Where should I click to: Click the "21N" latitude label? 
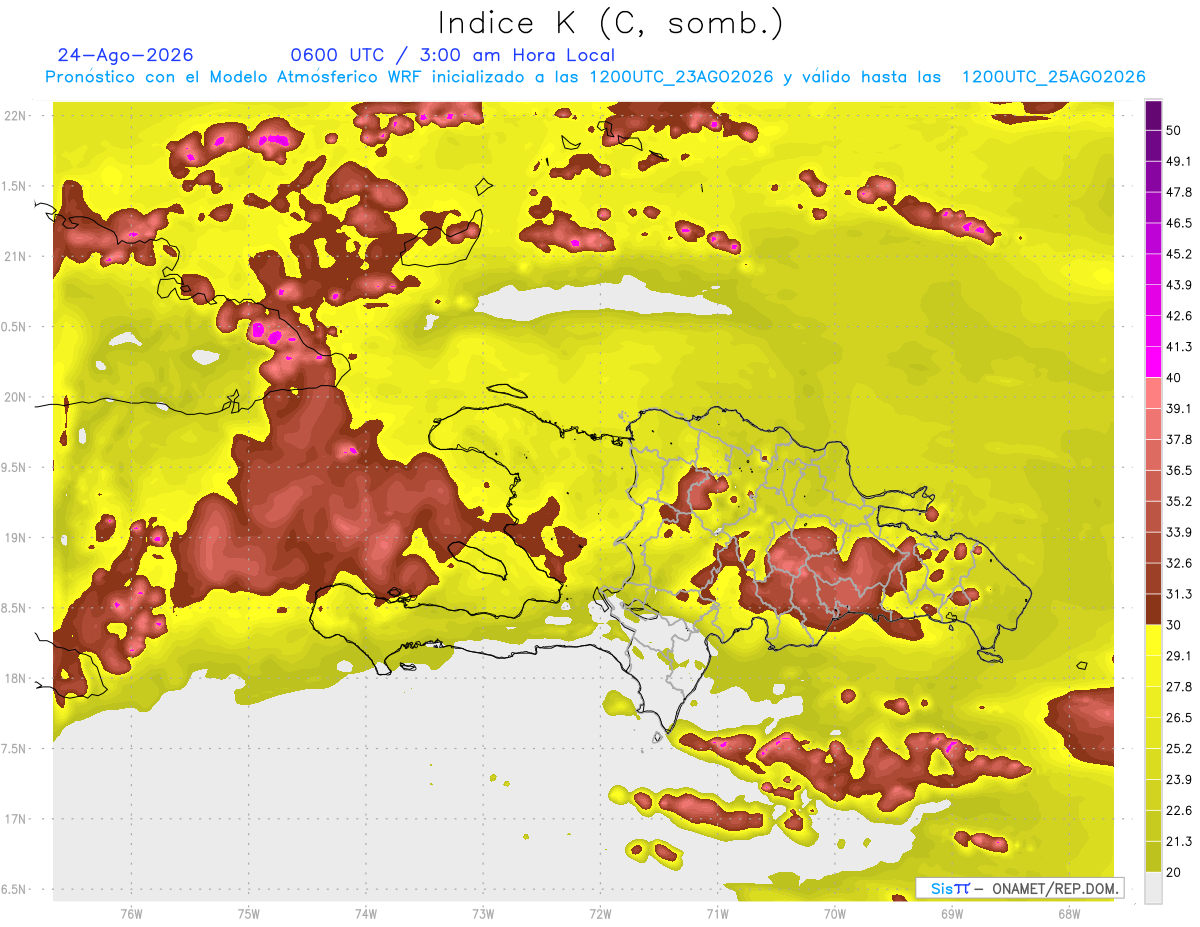[15, 256]
